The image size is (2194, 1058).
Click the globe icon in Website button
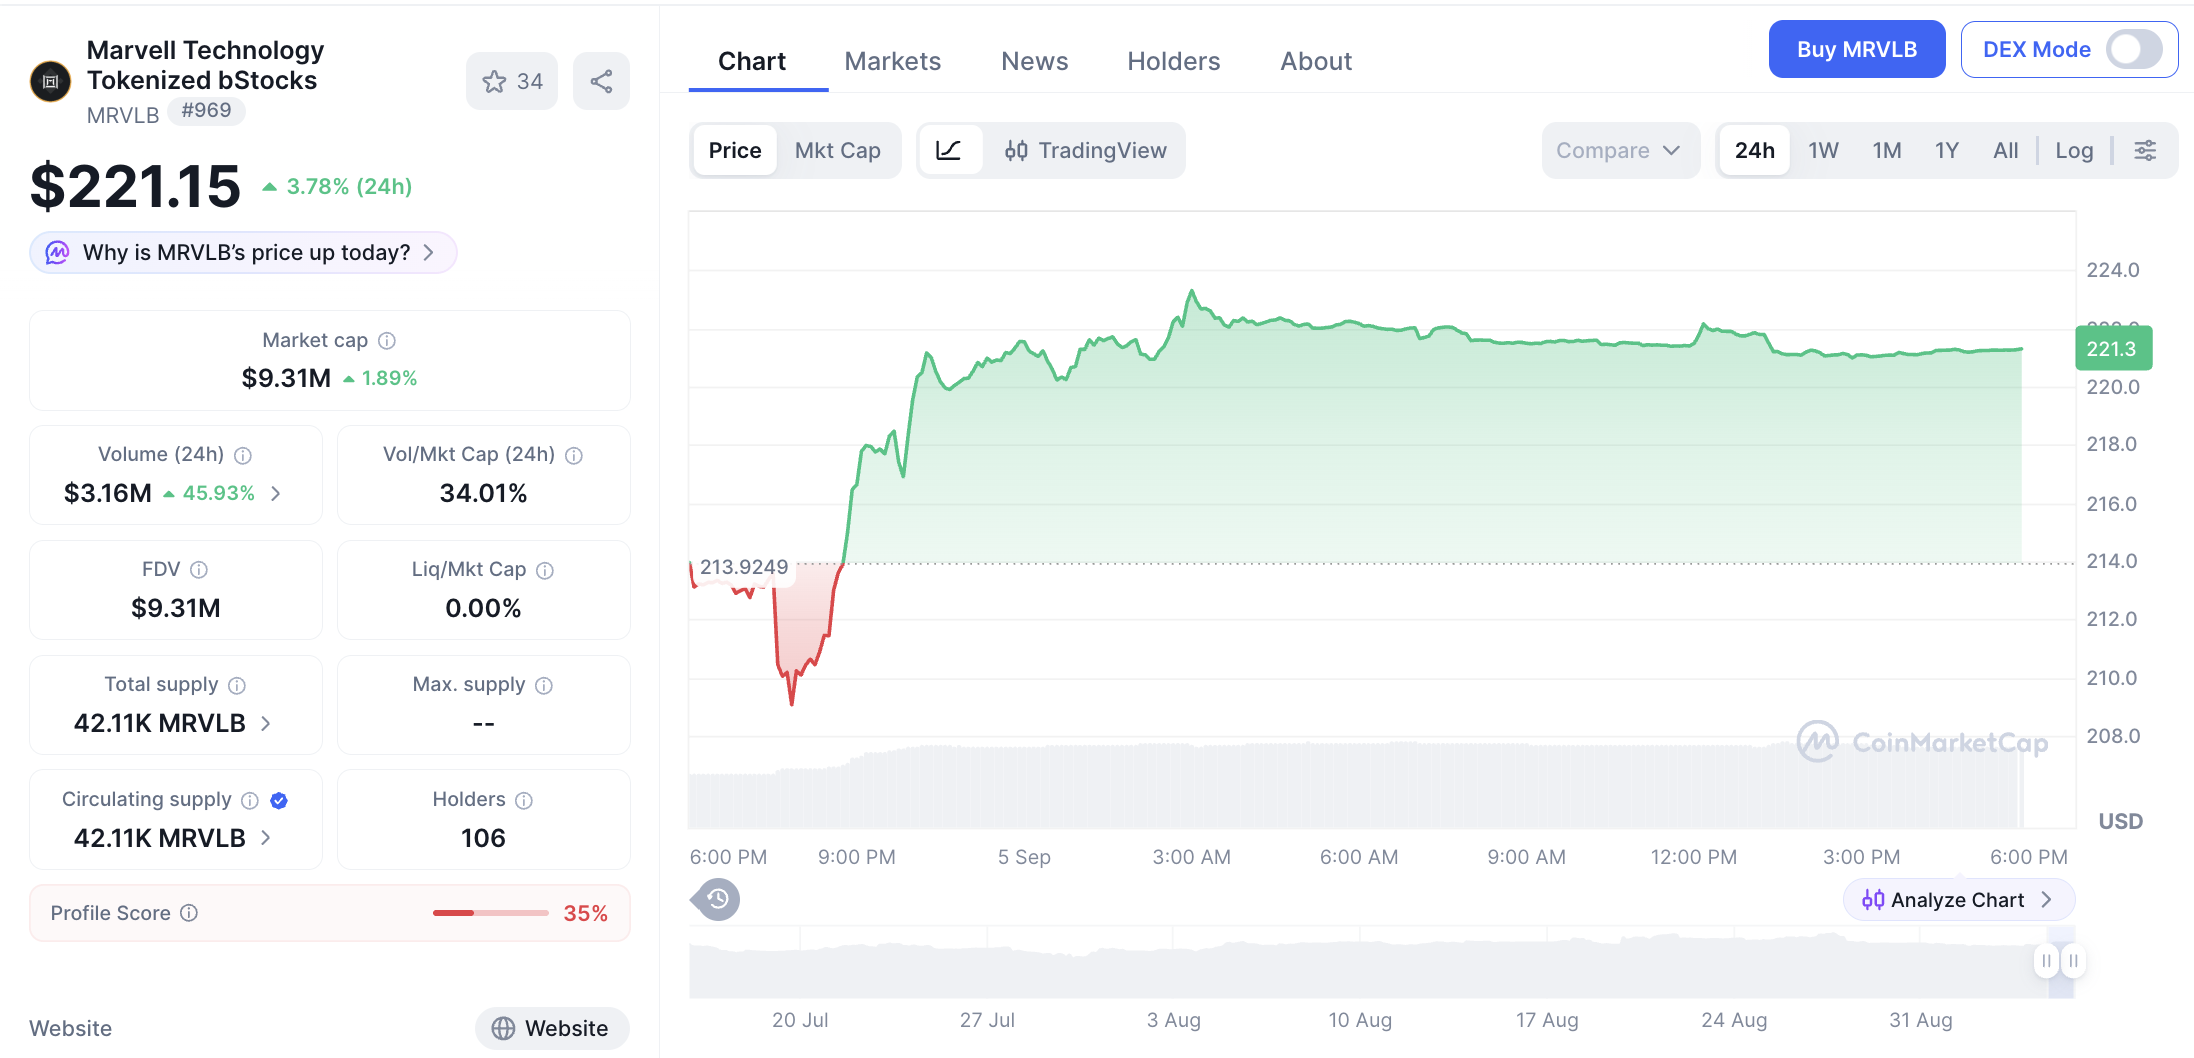(503, 1028)
